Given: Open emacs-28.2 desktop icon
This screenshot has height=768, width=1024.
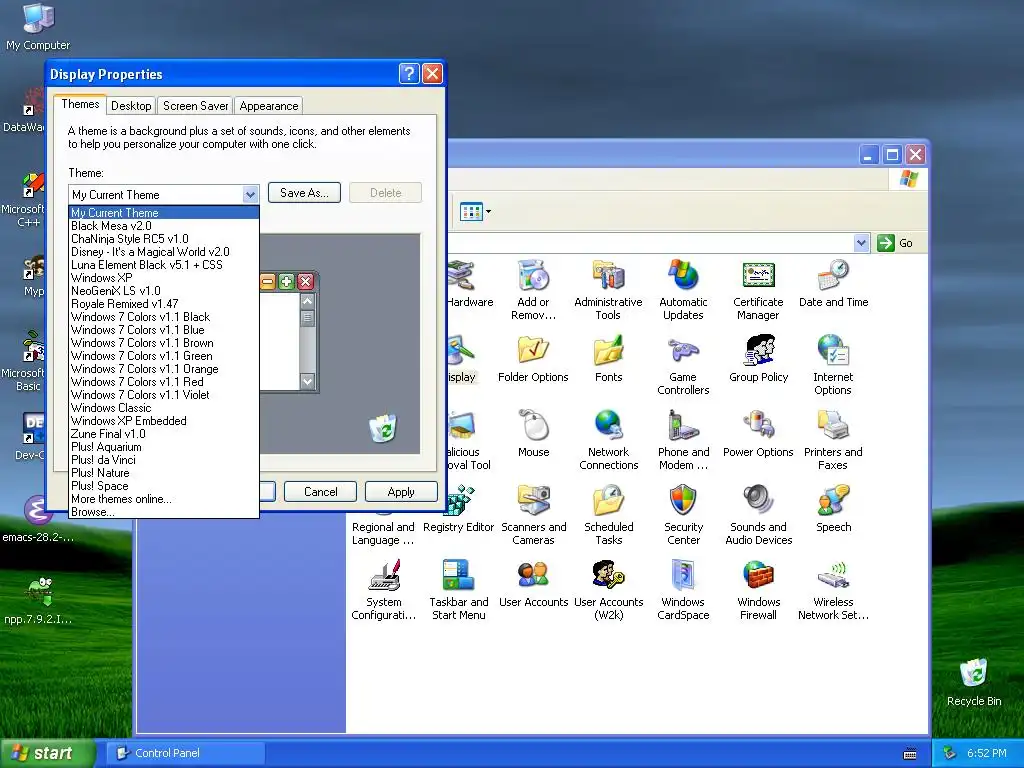Looking at the screenshot, I should point(38,519).
